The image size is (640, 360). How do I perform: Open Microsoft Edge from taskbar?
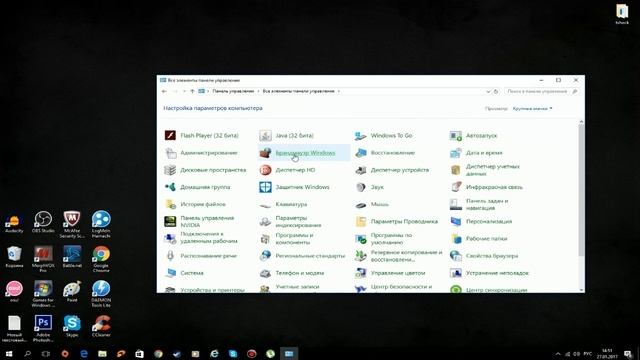(84, 353)
